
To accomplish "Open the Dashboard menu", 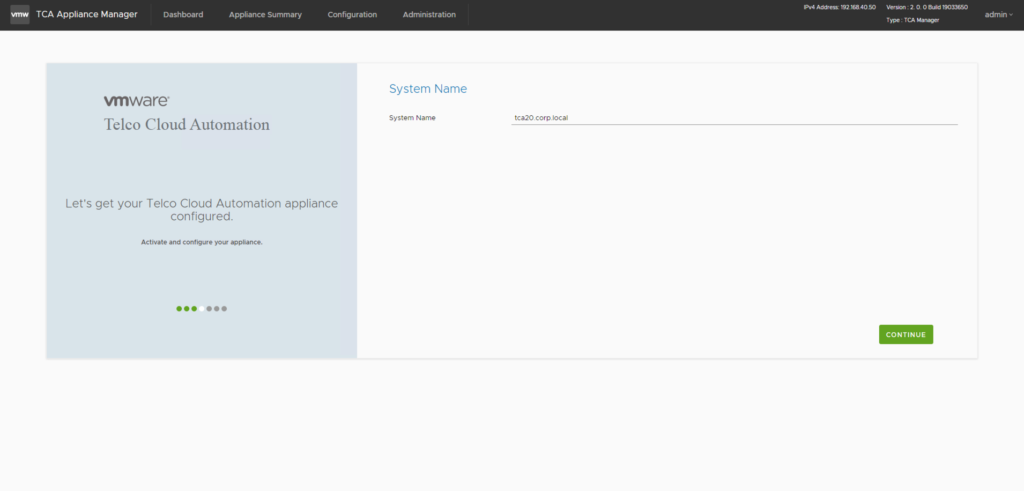I will pos(183,14).
